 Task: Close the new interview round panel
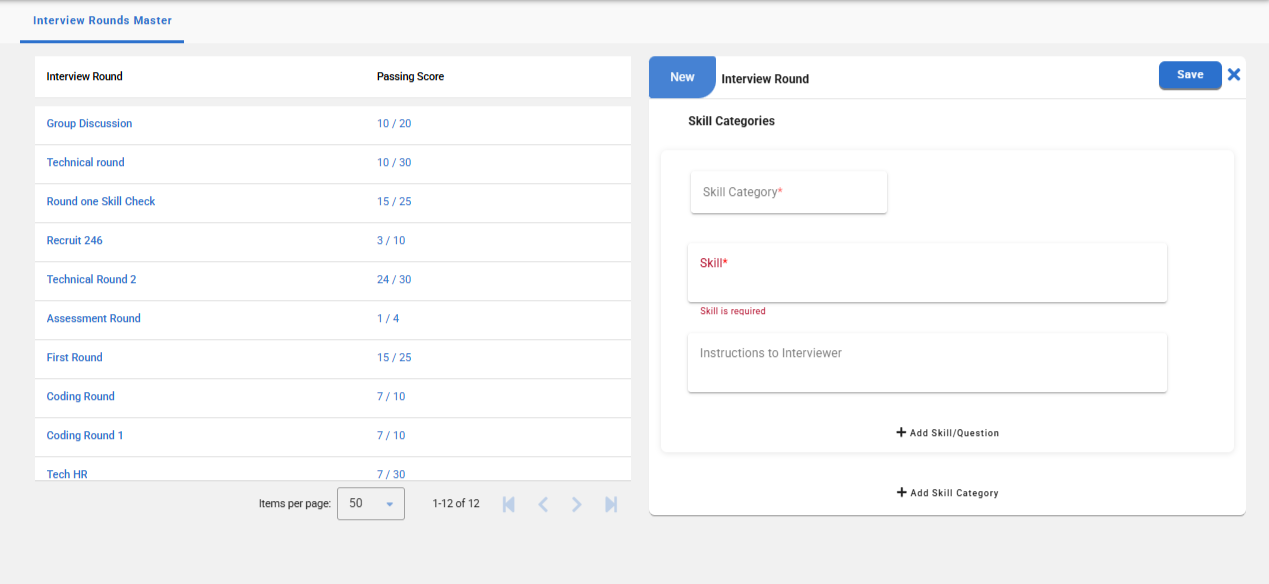coord(1233,75)
